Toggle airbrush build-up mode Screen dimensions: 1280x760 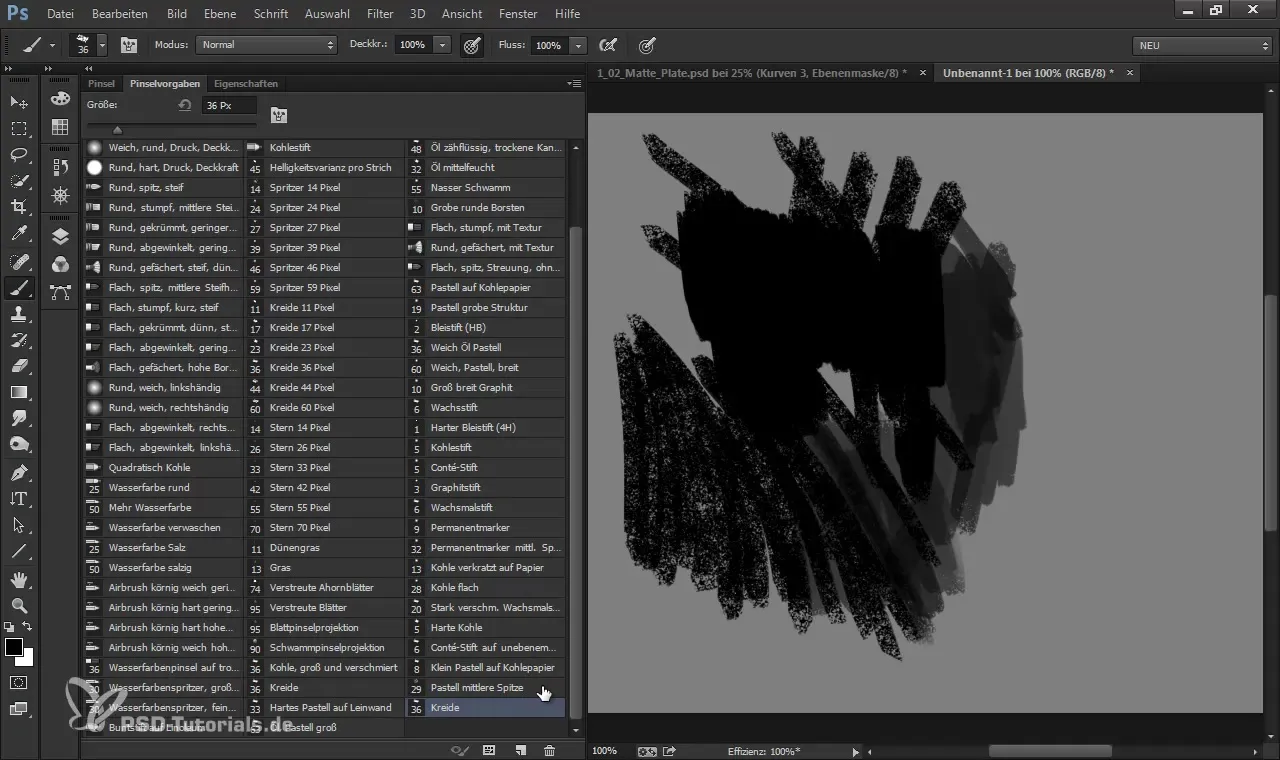(x=606, y=45)
